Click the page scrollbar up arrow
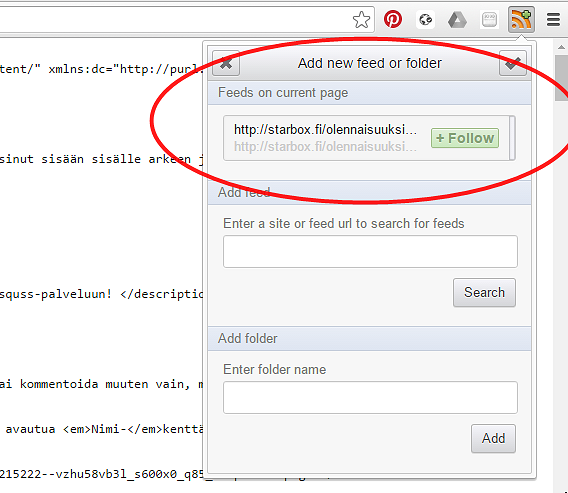Screen dimensions: 568x493 click(x=561, y=47)
